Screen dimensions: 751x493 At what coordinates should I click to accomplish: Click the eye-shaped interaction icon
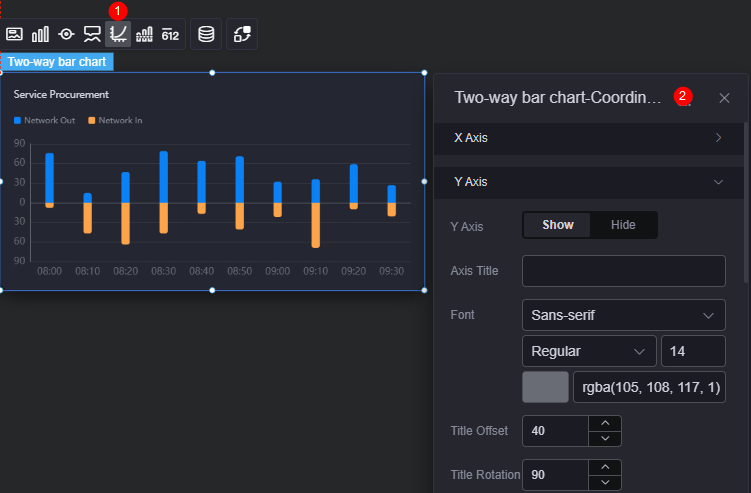pyautogui.click(x=66, y=34)
